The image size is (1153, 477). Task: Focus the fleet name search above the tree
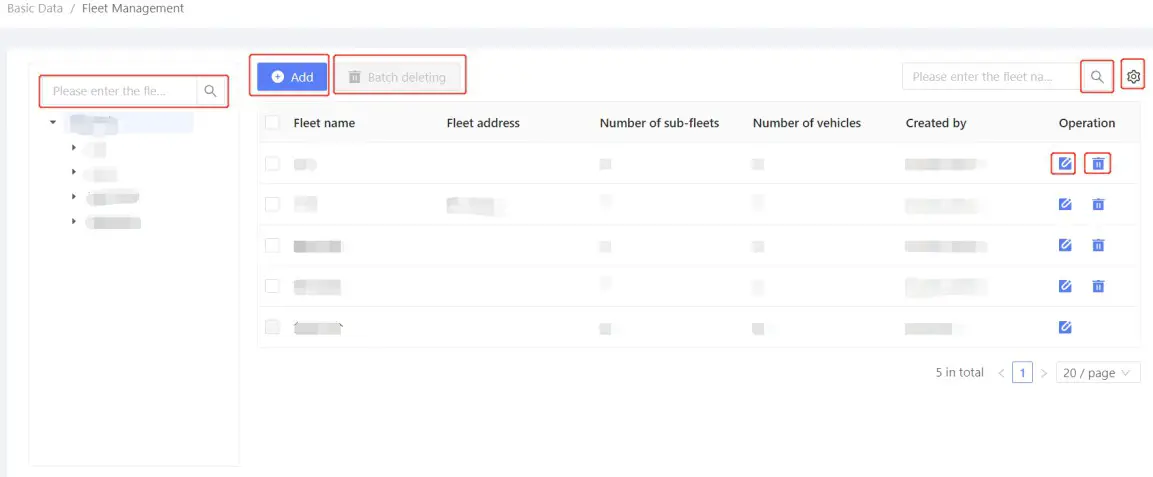[120, 91]
